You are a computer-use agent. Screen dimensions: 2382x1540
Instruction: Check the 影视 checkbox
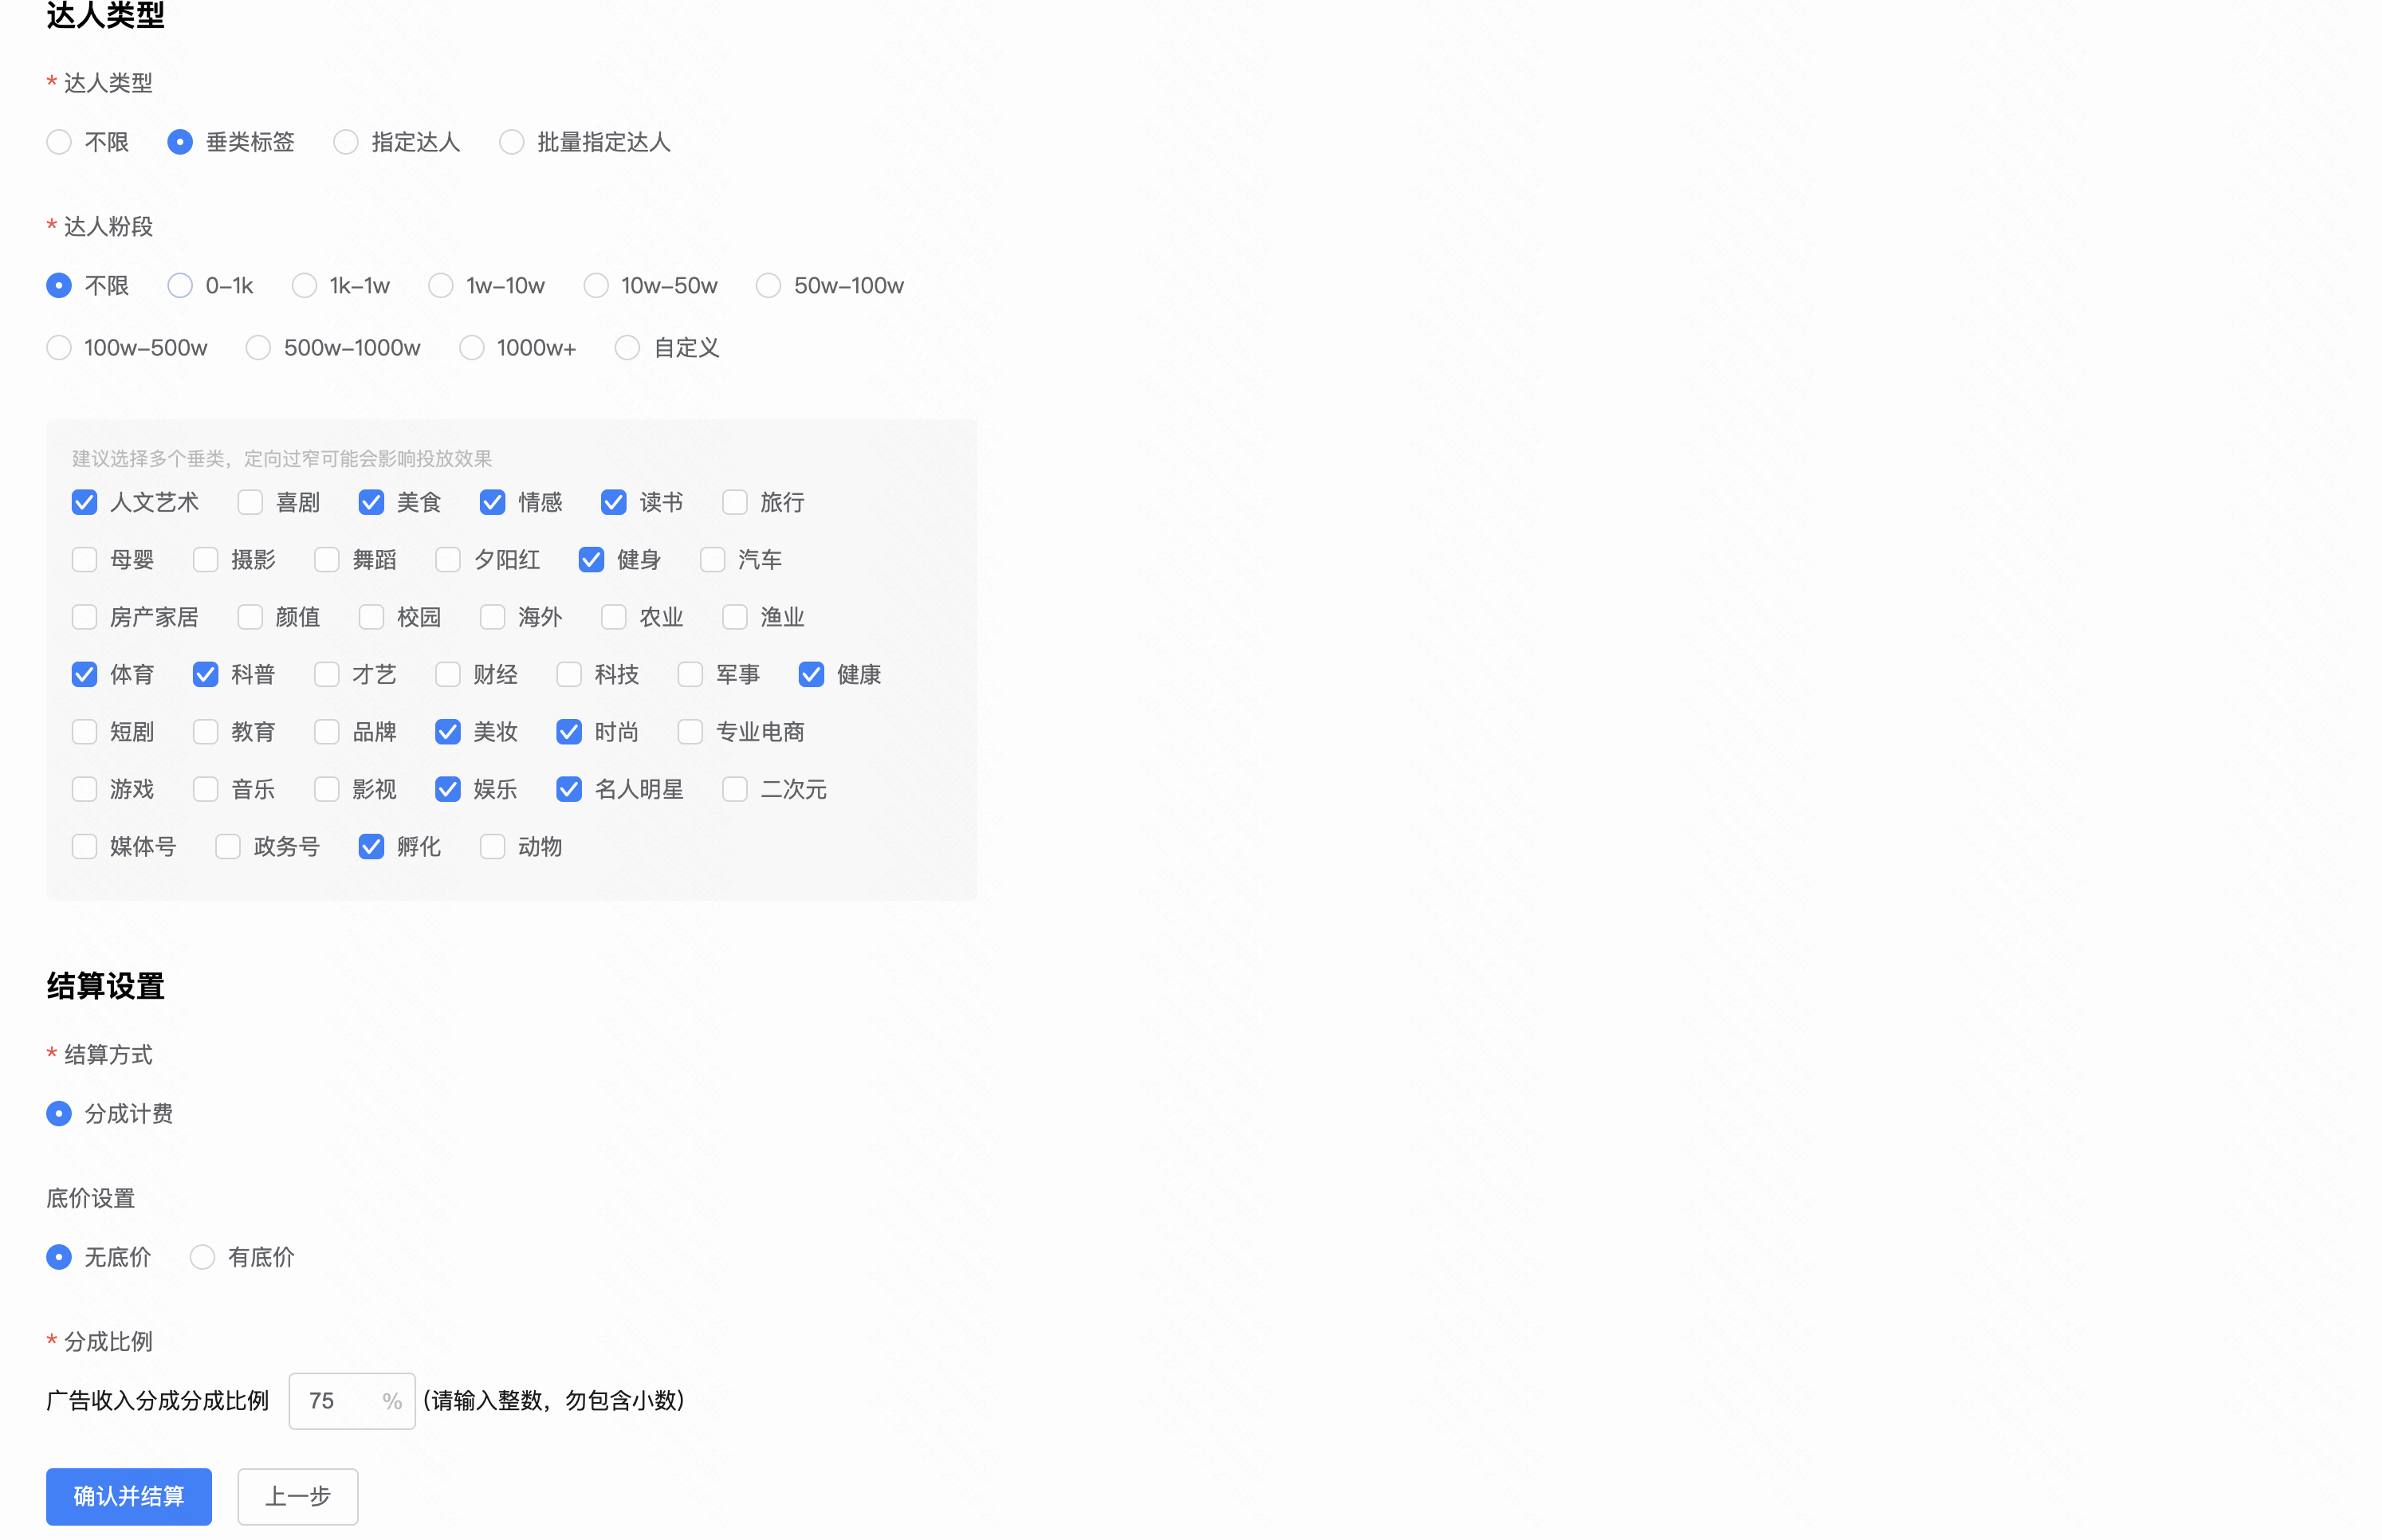tap(327, 790)
